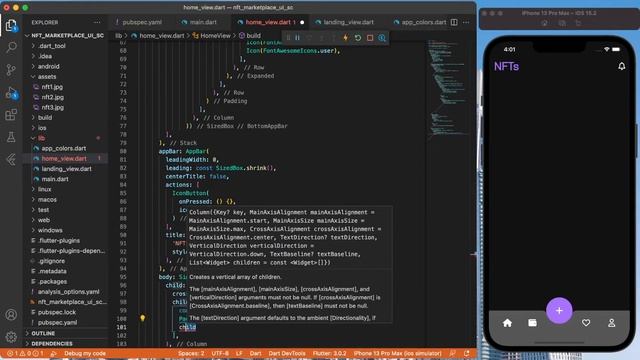This screenshot has width=640, height=360.
Task: Take a screenshot from the Simulator toolbar
Action: (562, 23)
